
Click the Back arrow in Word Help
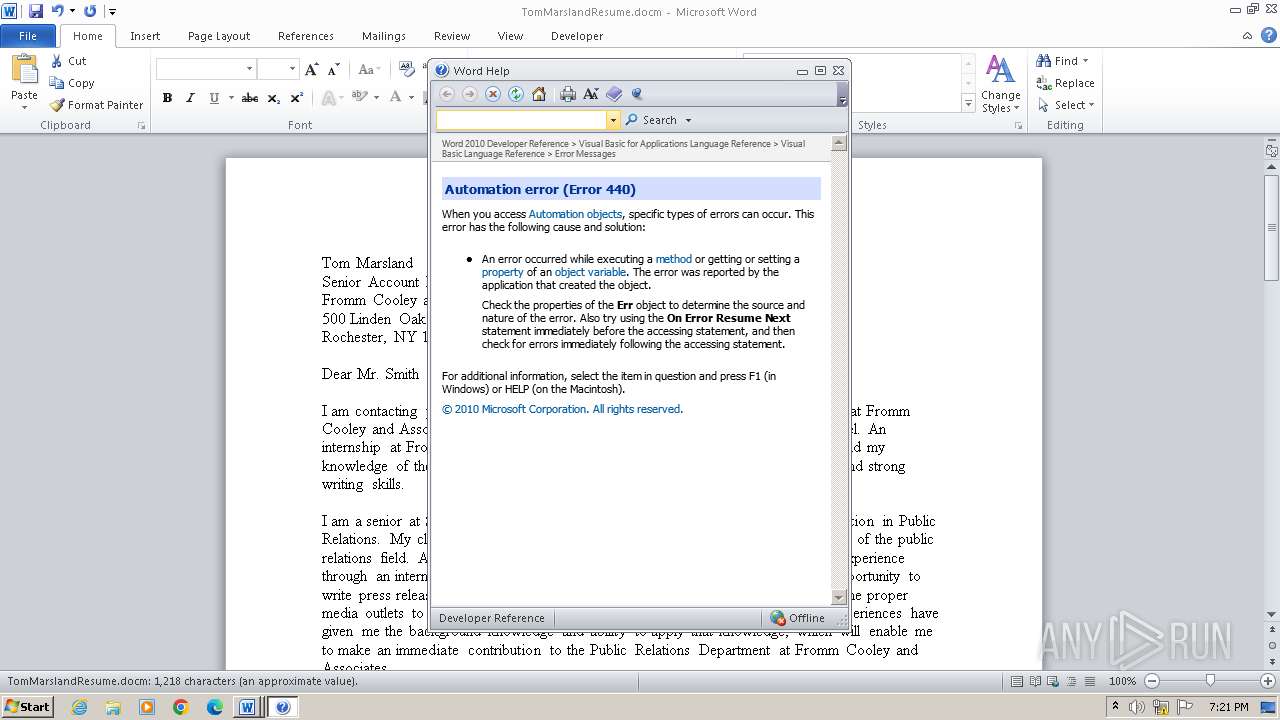pos(447,94)
